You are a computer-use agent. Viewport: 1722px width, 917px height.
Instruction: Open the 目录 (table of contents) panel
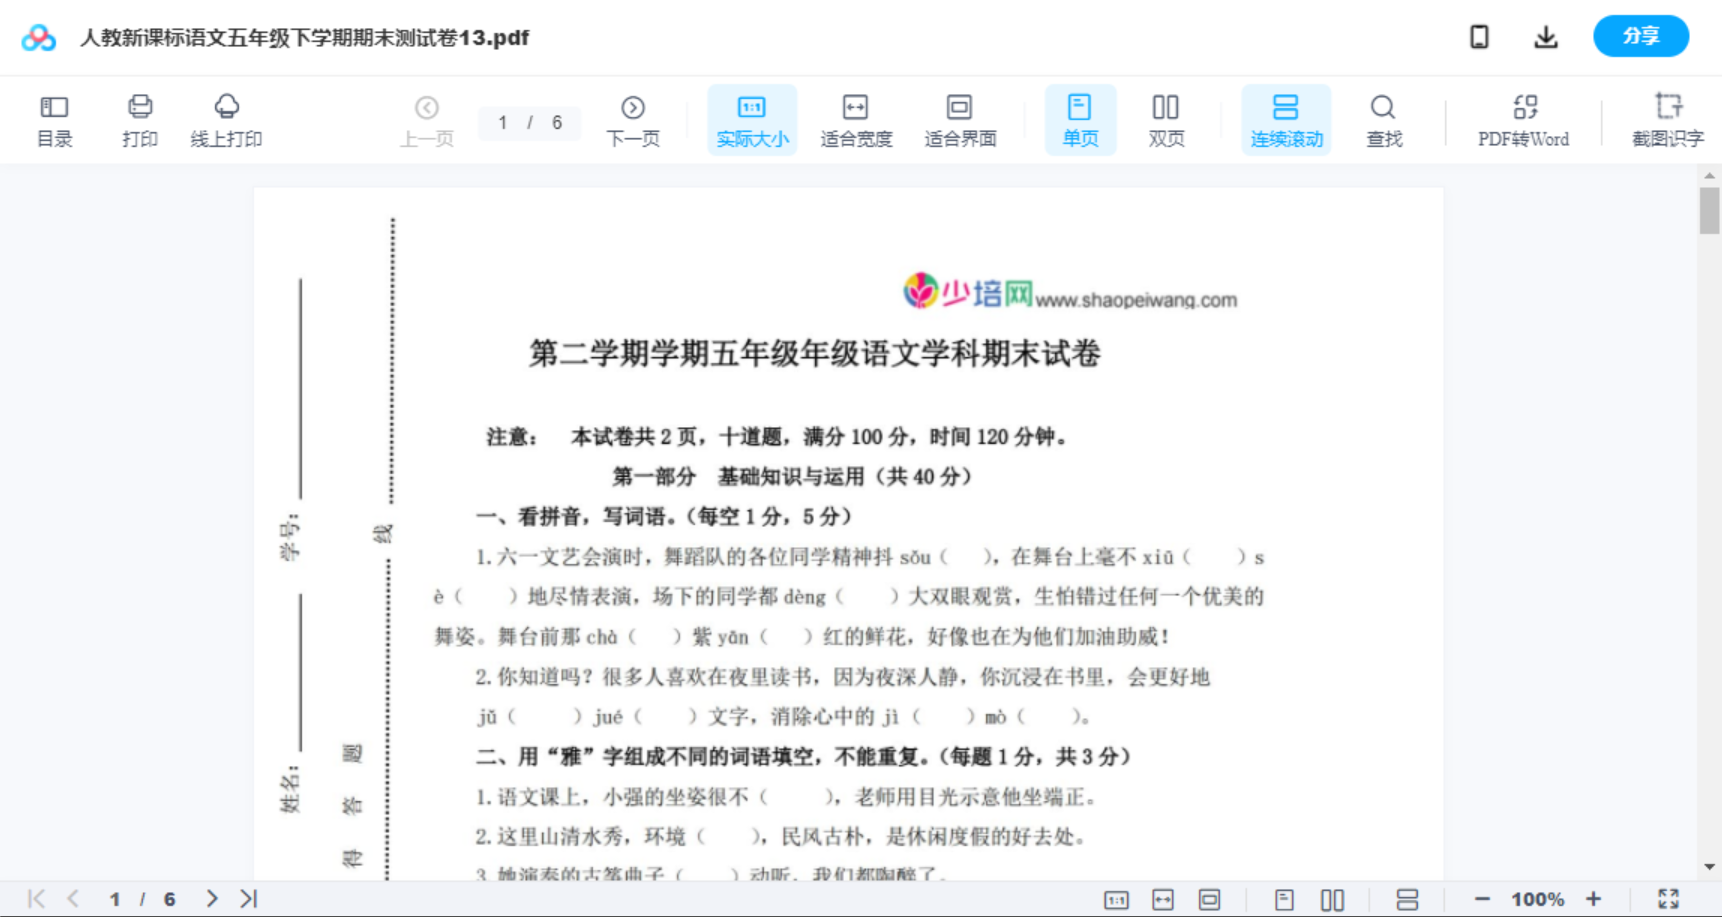[54, 119]
